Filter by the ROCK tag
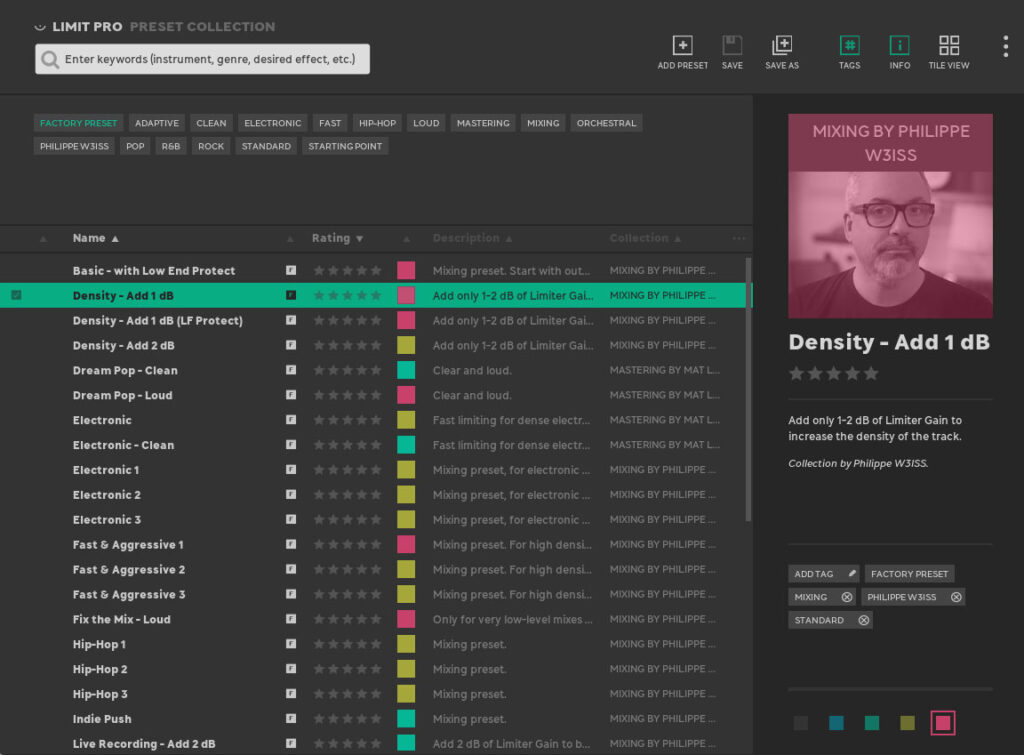The height and width of the screenshot is (755, 1024). pyautogui.click(x=211, y=146)
